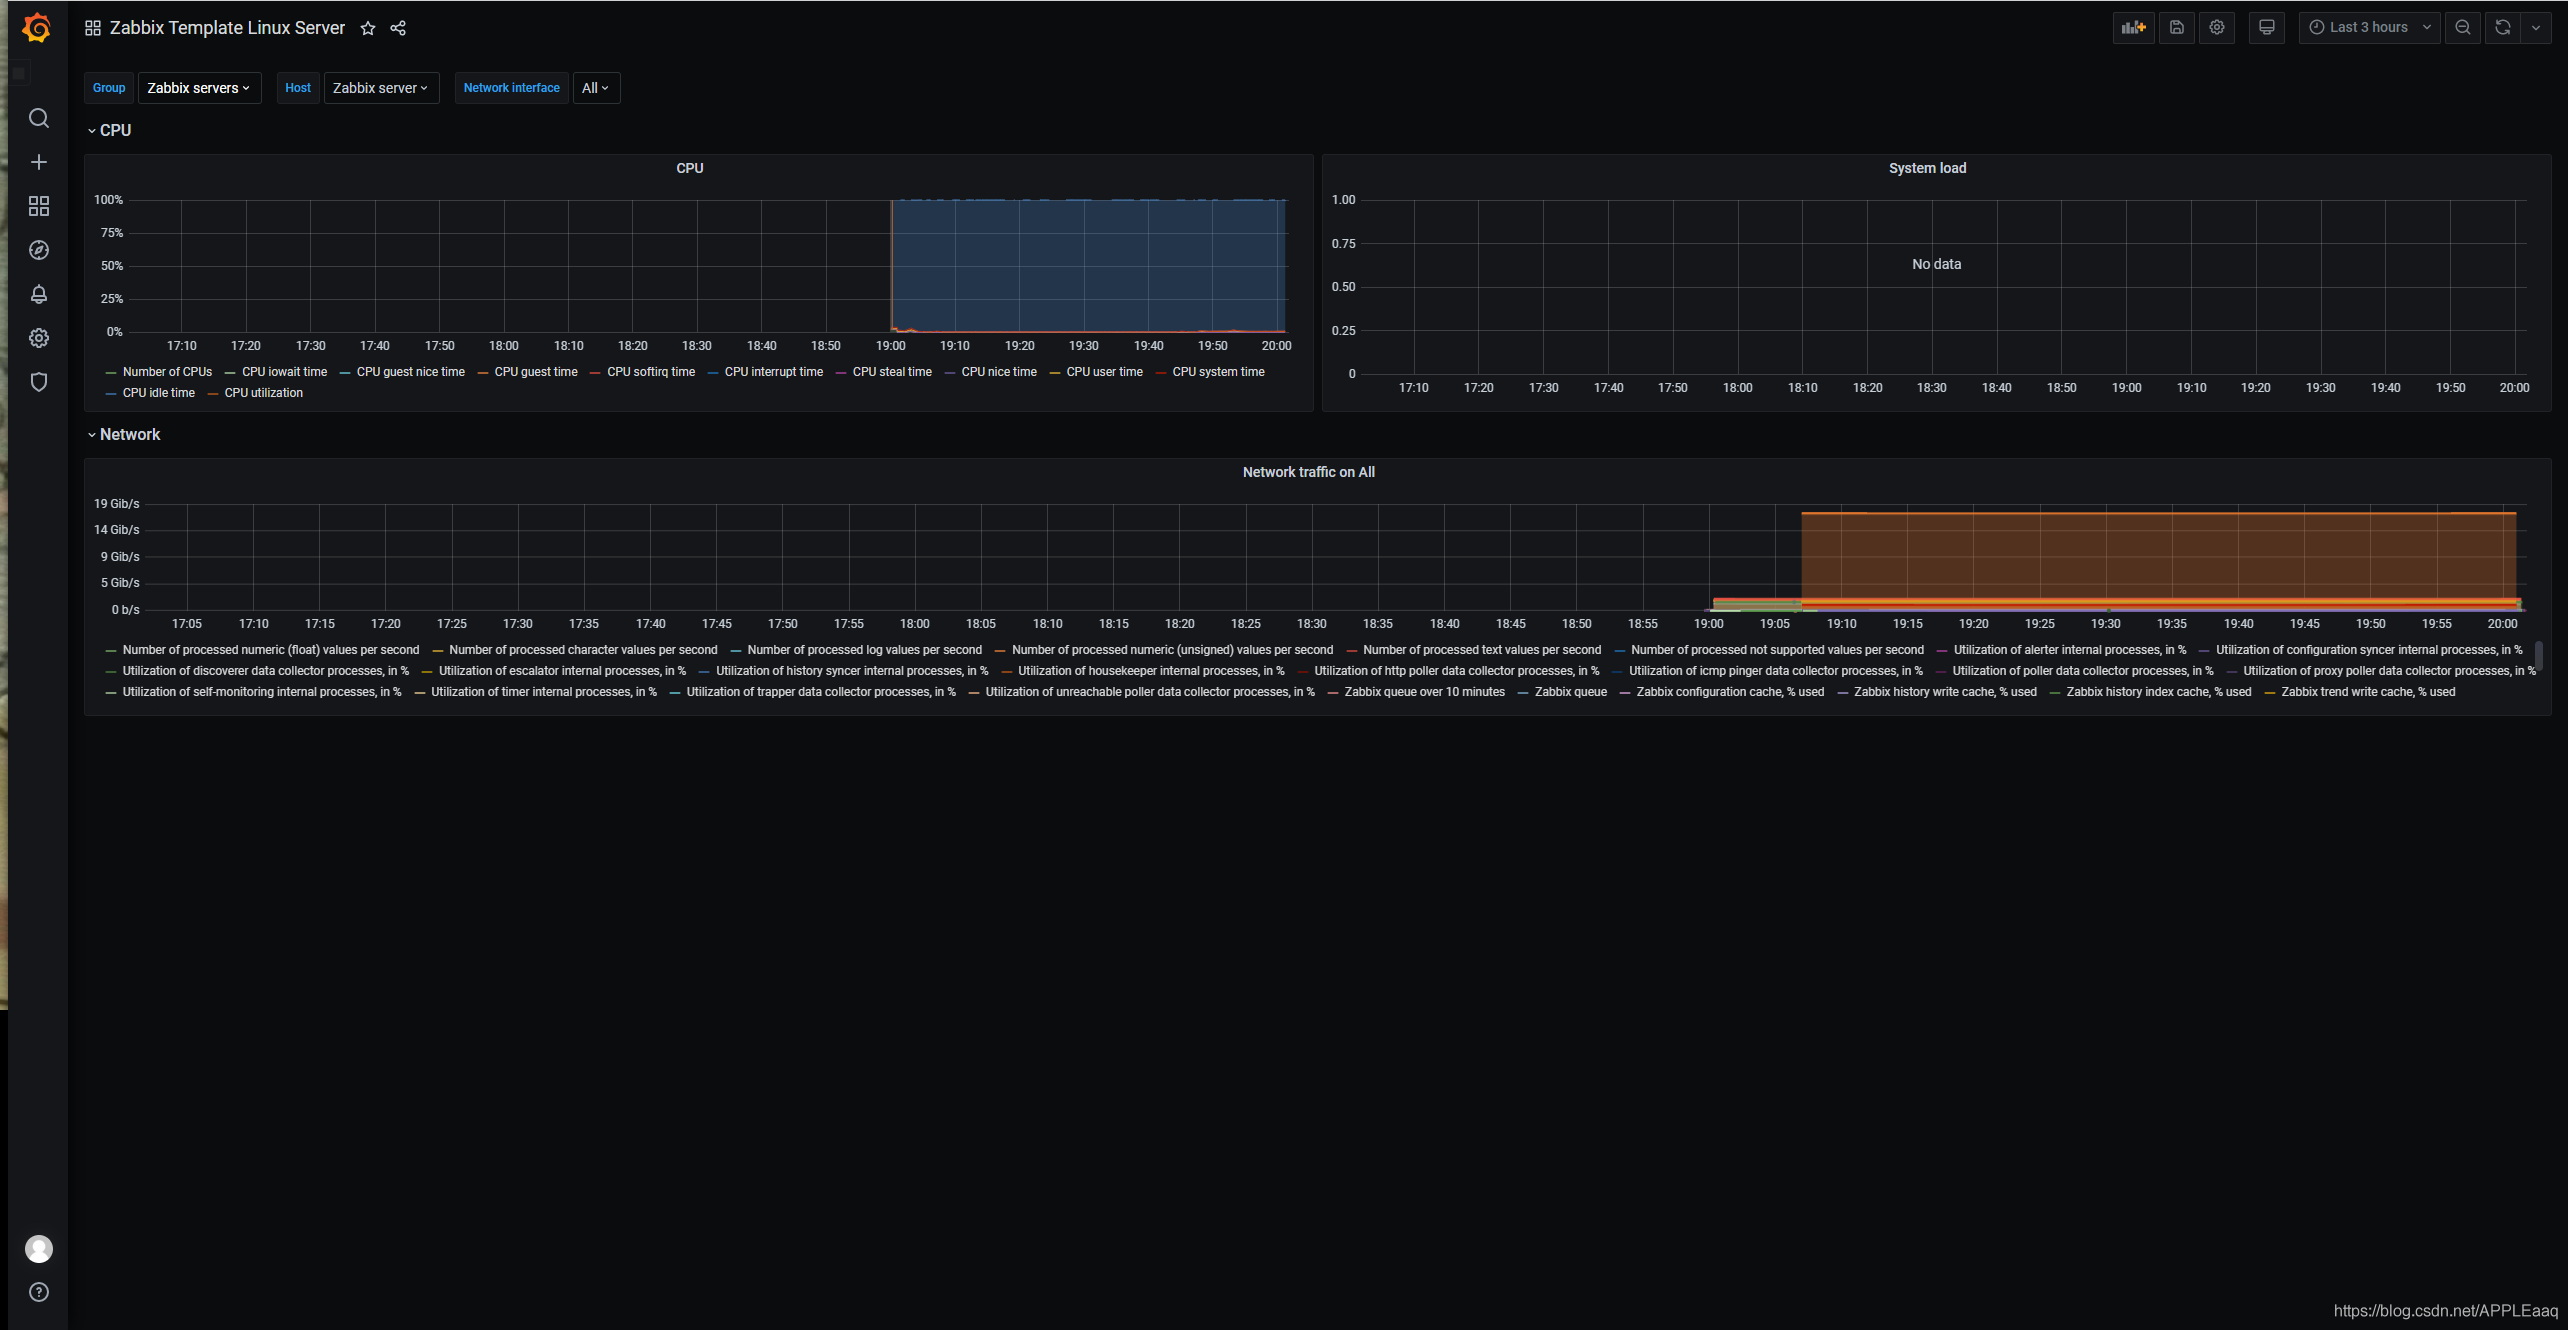This screenshot has height=1330, width=2568.
Task: Open the System load panel title menu
Action: (1927, 168)
